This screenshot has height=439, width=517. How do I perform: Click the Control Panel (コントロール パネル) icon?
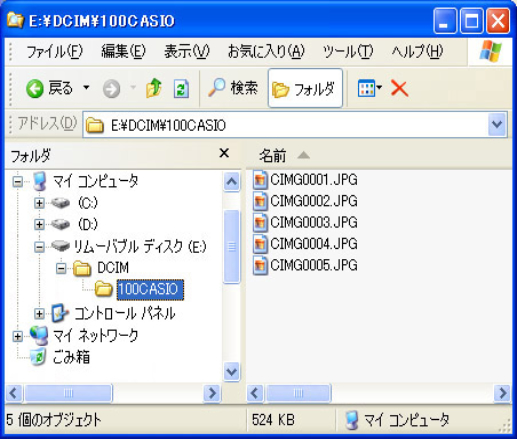[60, 313]
